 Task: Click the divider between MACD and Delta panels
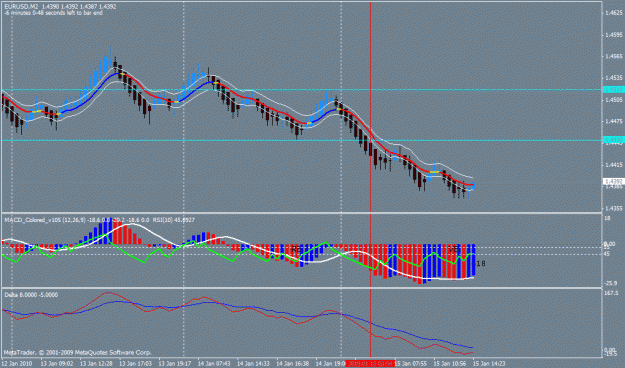(x=301, y=288)
